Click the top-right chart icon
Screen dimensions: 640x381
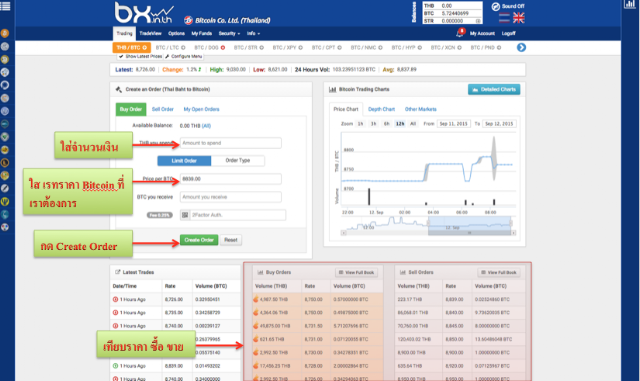tap(629, 4)
